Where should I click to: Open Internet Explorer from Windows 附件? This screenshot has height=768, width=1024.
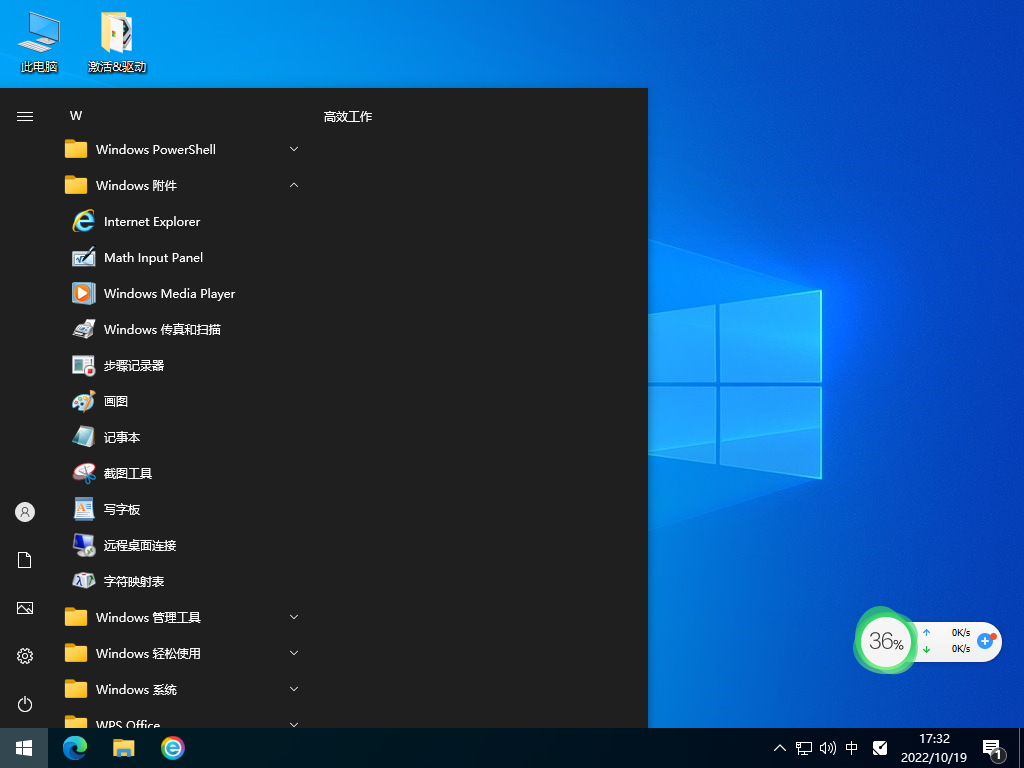point(150,221)
